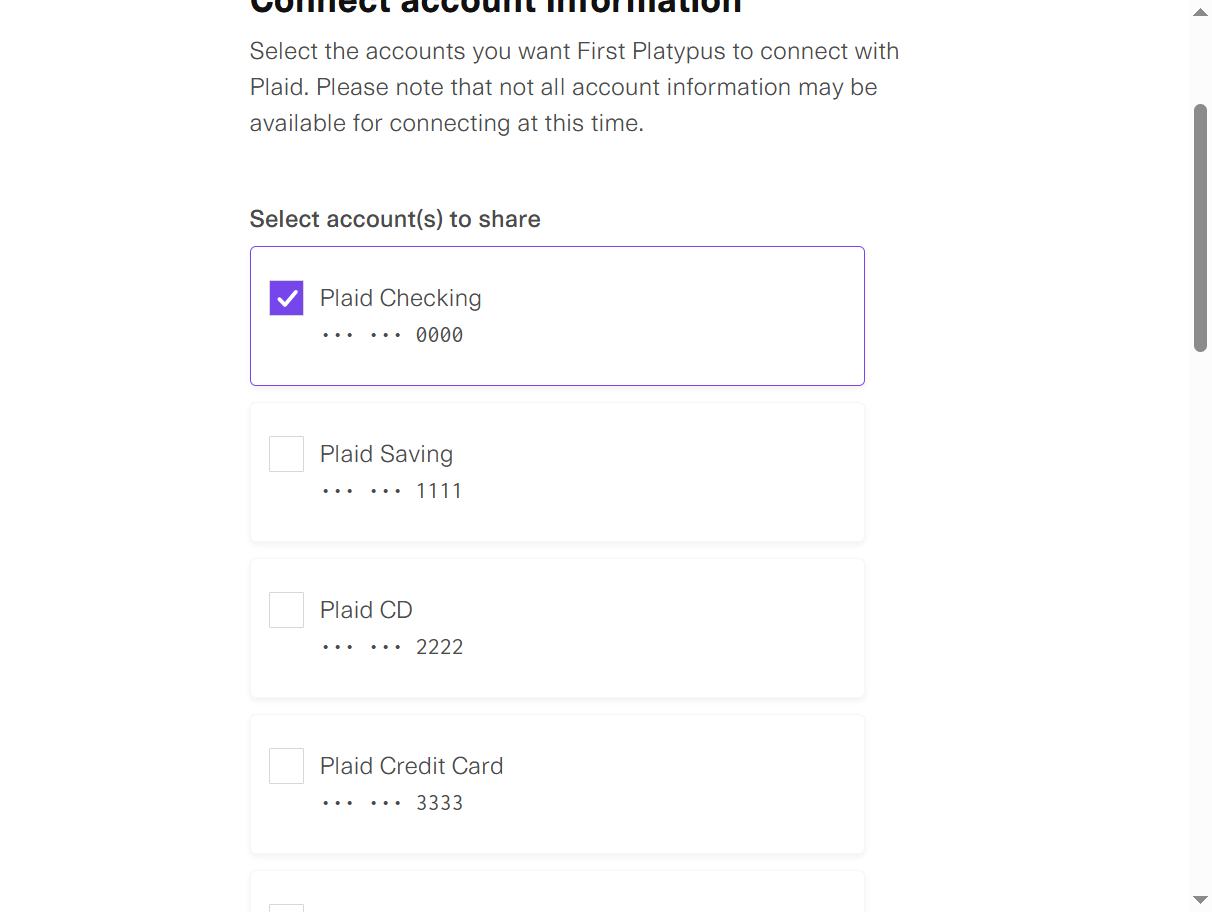
Task: Uncheck the Plaid Checking checkbox
Action: tap(286, 298)
